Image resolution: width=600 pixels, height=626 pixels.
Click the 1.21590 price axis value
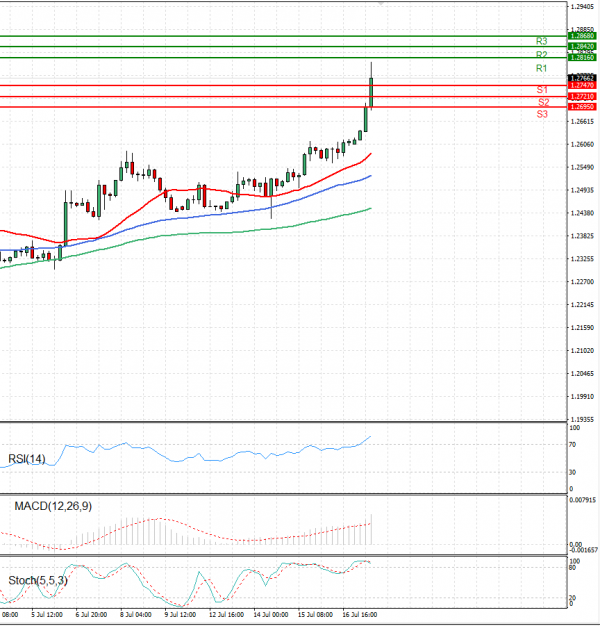tap(582, 328)
